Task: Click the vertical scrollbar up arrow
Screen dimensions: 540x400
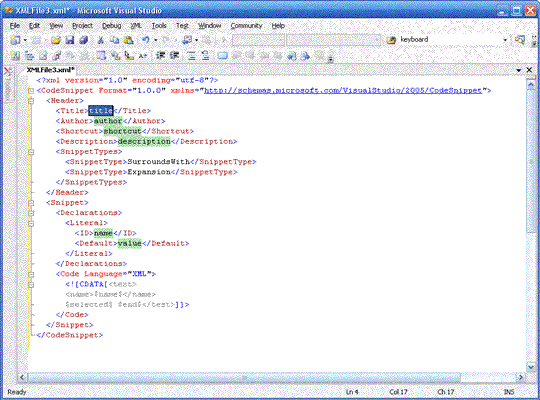Action: point(531,84)
